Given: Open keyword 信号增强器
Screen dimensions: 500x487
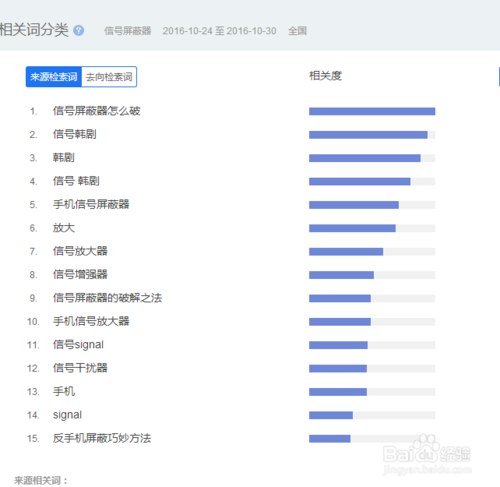Looking at the screenshot, I should 80,275.
